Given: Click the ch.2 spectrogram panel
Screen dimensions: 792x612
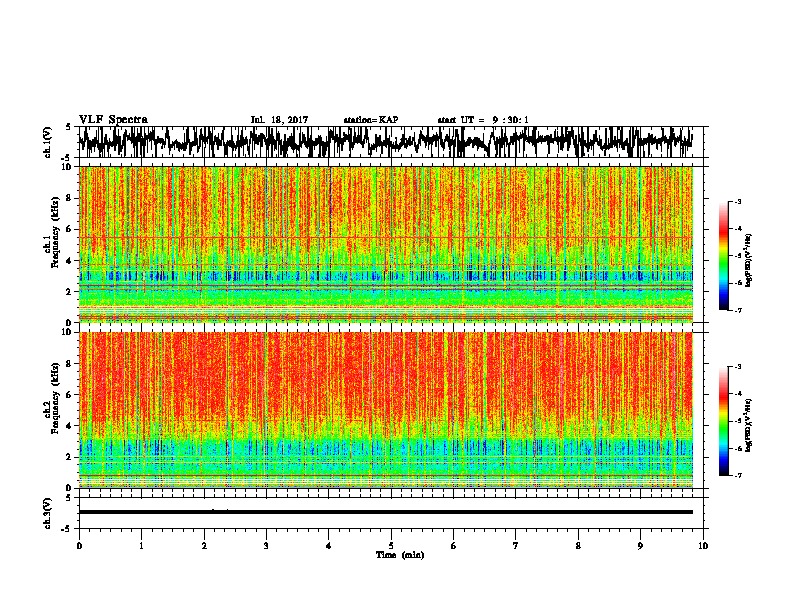Looking at the screenshot, I should pyautogui.click(x=386, y=410).
